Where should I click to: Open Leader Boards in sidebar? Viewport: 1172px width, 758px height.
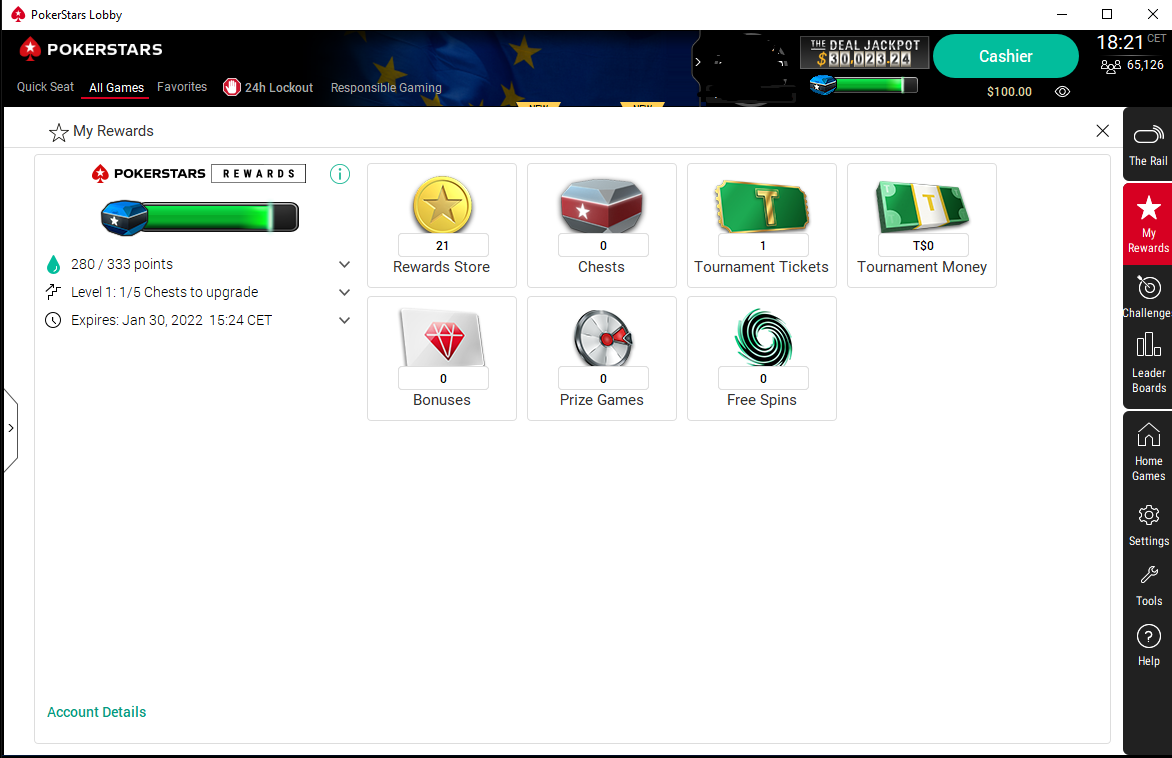click(1148, 363)
